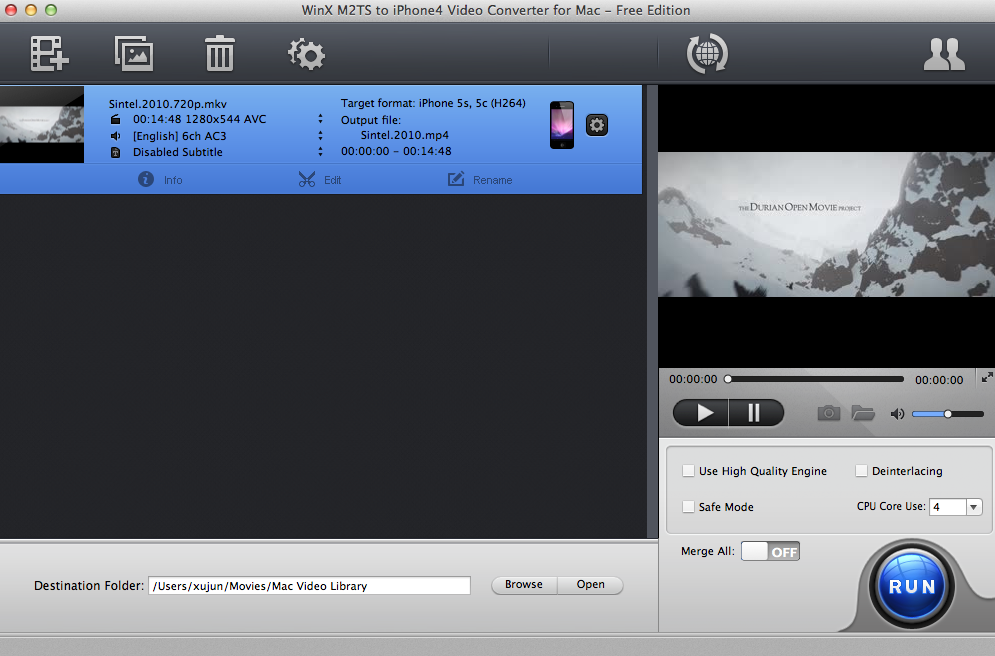Open snapshot folder icon in preview
This screenshot has height=656, width=995.
[863, 413]
